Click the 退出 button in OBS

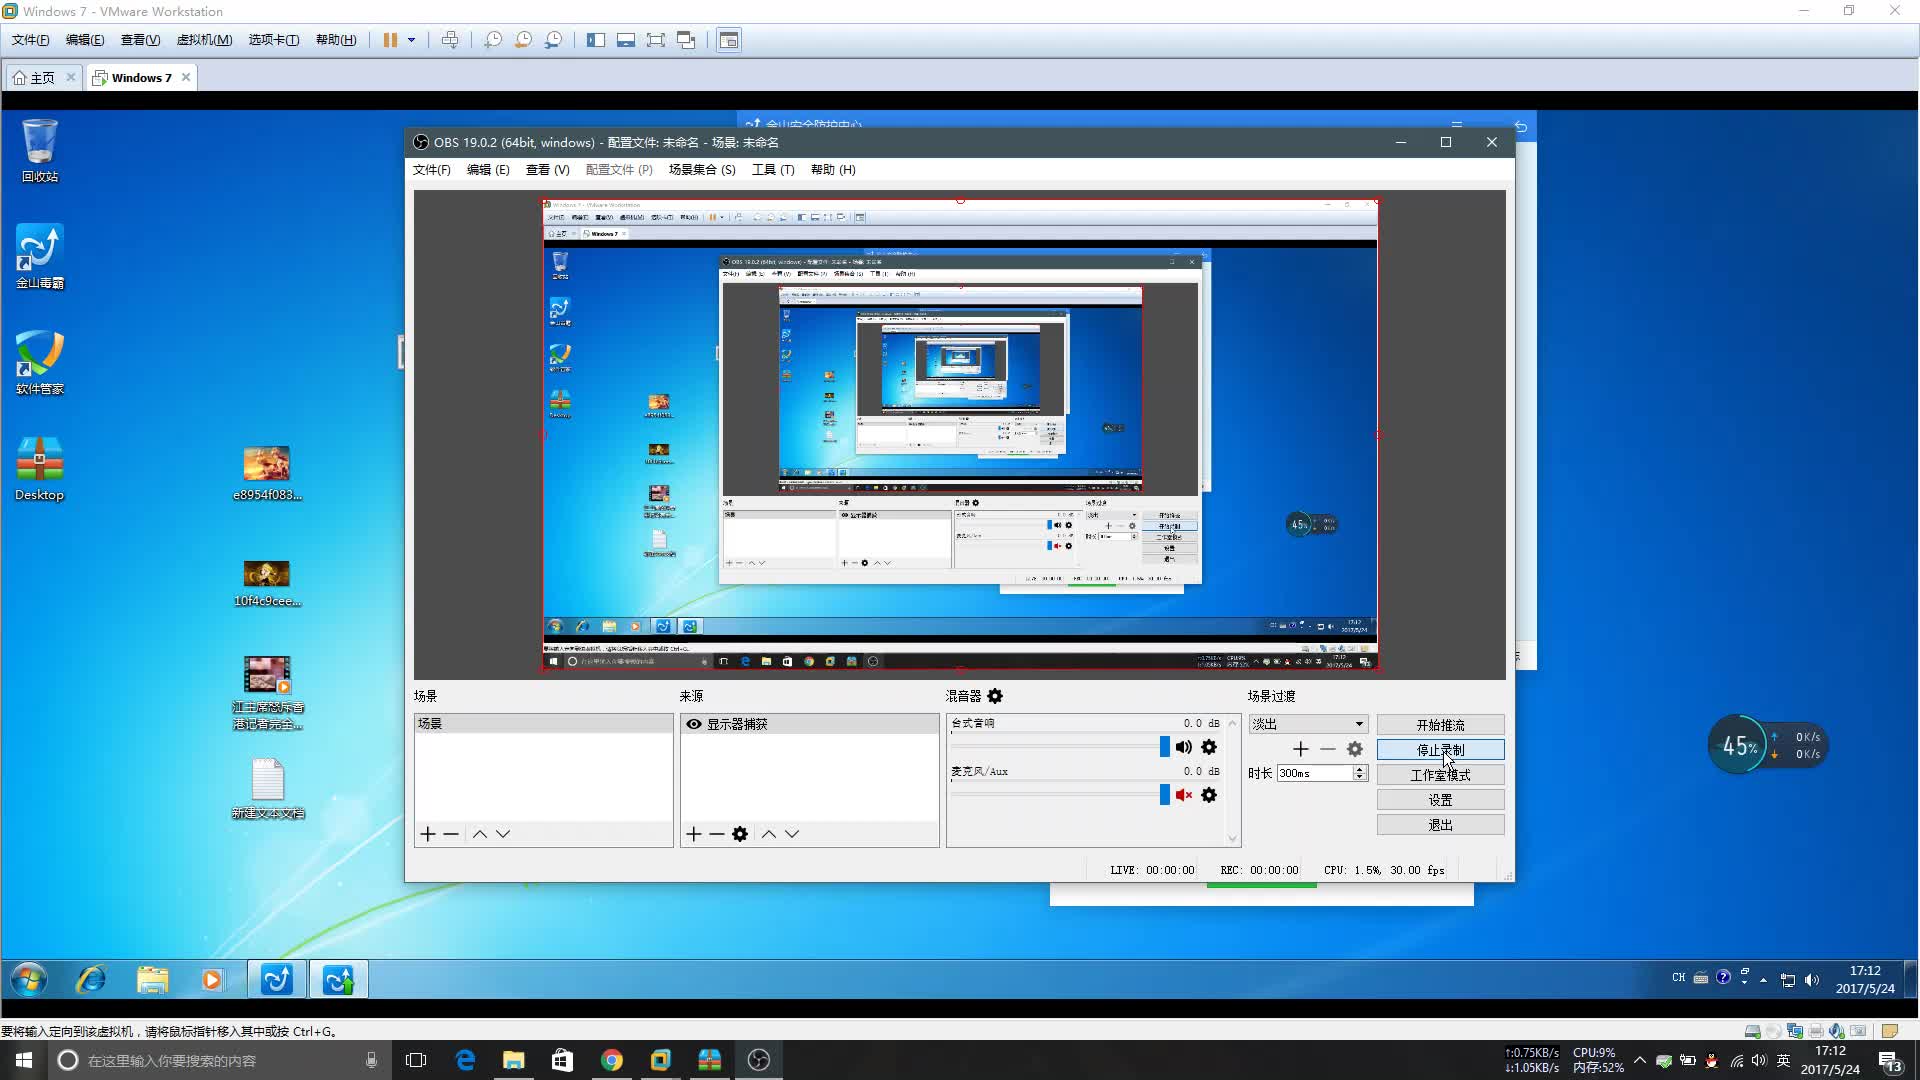point(1440,825)
